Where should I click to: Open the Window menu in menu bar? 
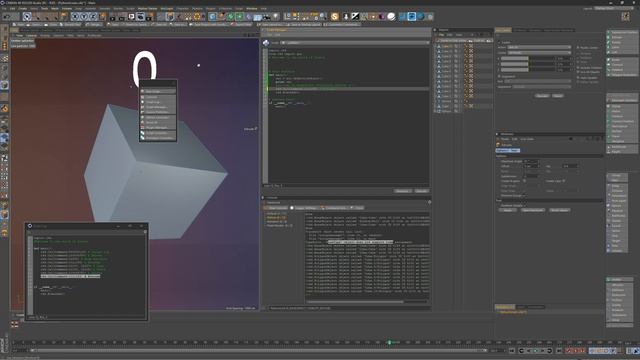[x=252, y=8]
